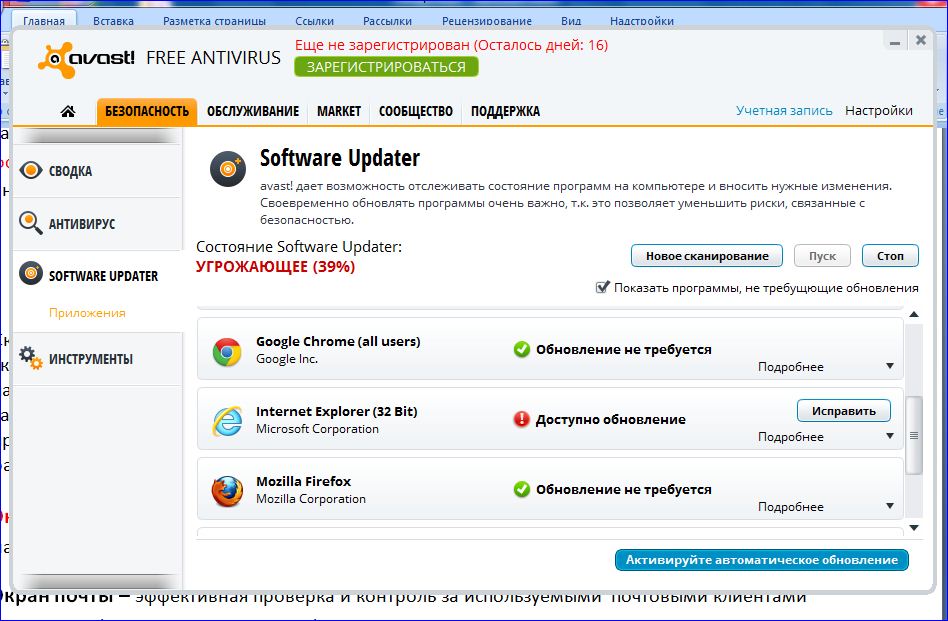Viewport: 948px width, 621px height.
Task: Click the Сводка eye icon
Action: (31, 170)
